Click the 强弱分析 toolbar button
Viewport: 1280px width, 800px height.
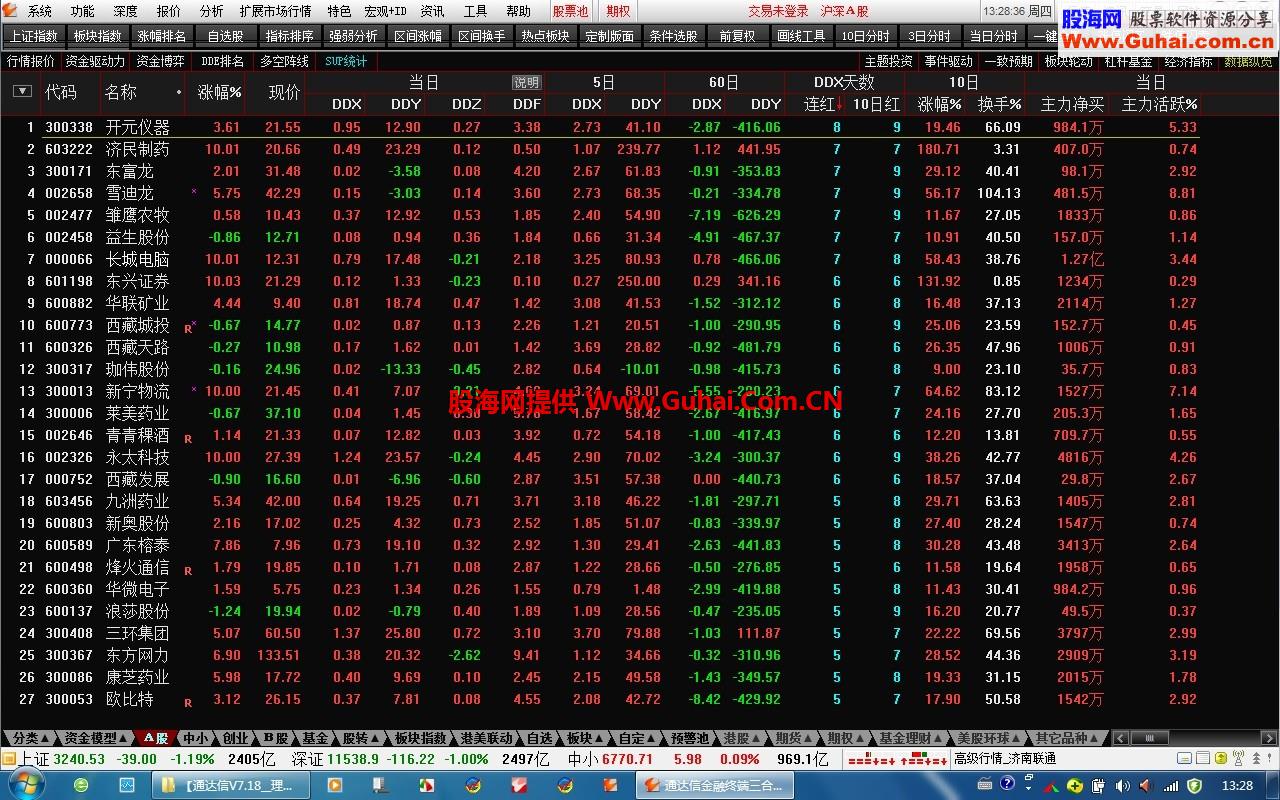353,35
